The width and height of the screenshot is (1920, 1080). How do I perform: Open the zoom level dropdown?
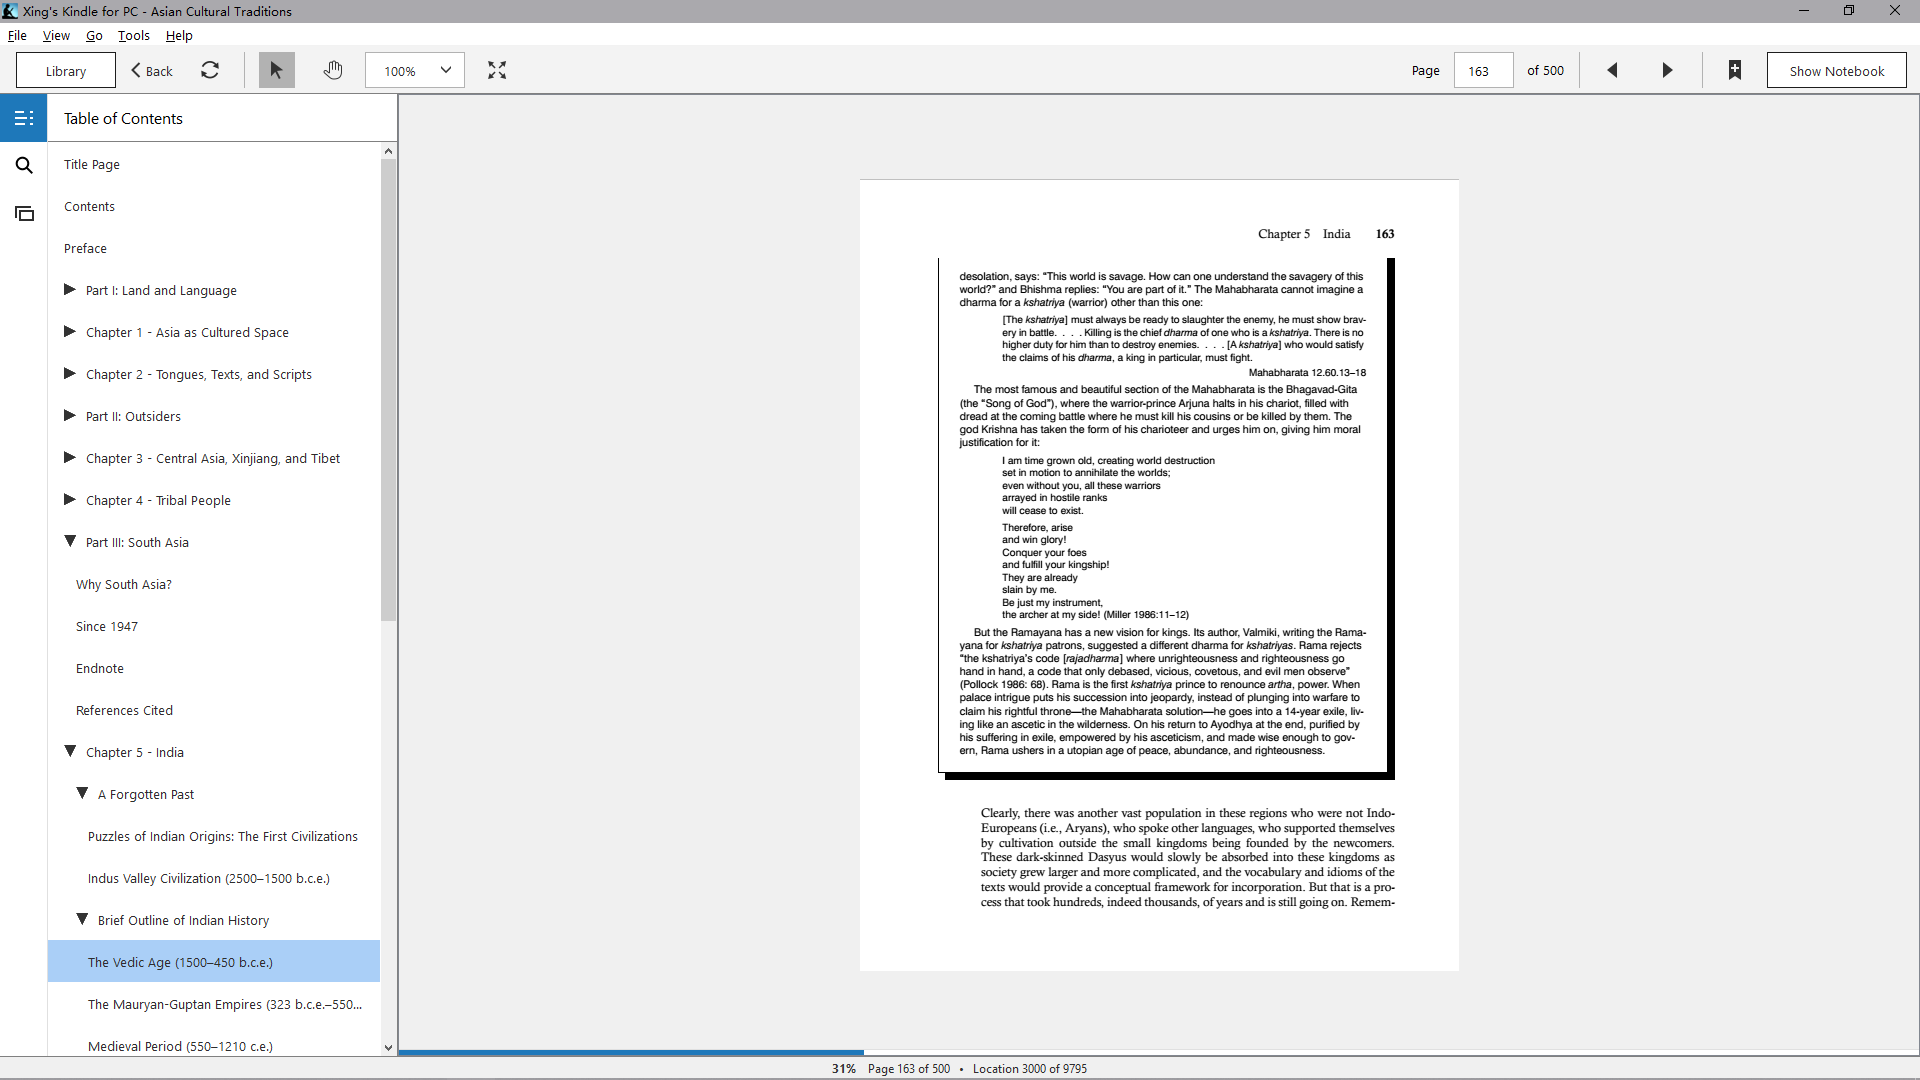[415, 70]
